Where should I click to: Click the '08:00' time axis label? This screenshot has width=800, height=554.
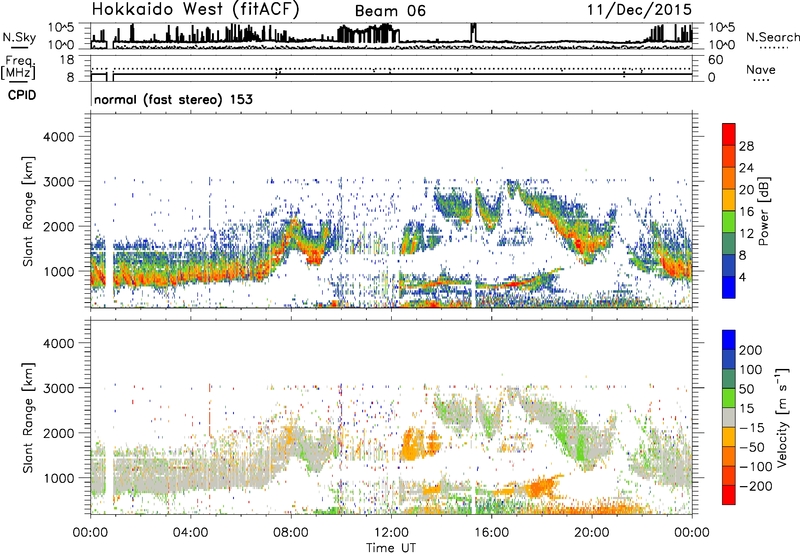pos(291,533)
